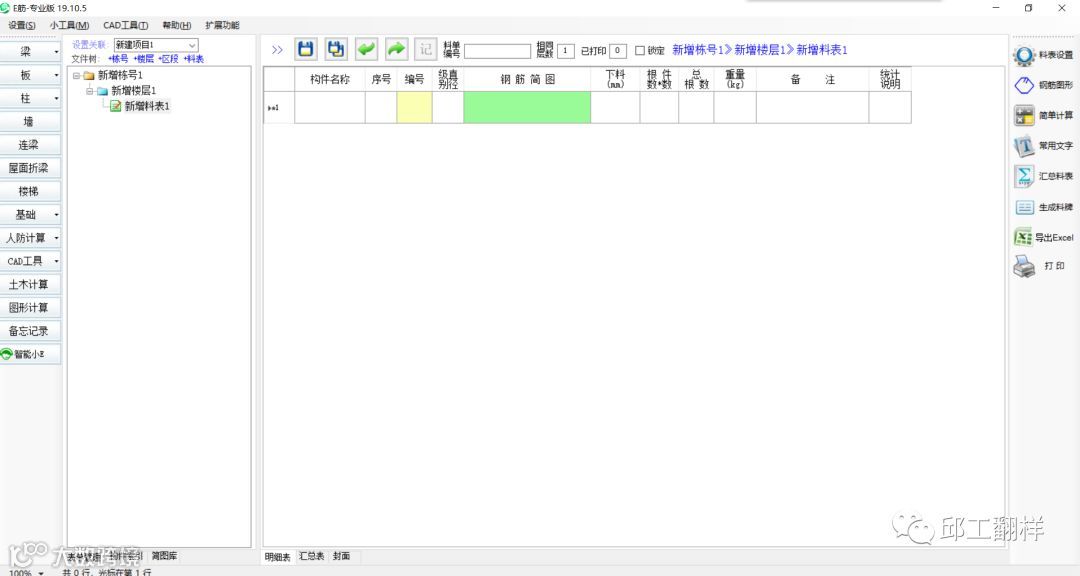Click 生成料牌 (generate tags)
The height and width of the screenshot is (576, 1080).
1043,207
